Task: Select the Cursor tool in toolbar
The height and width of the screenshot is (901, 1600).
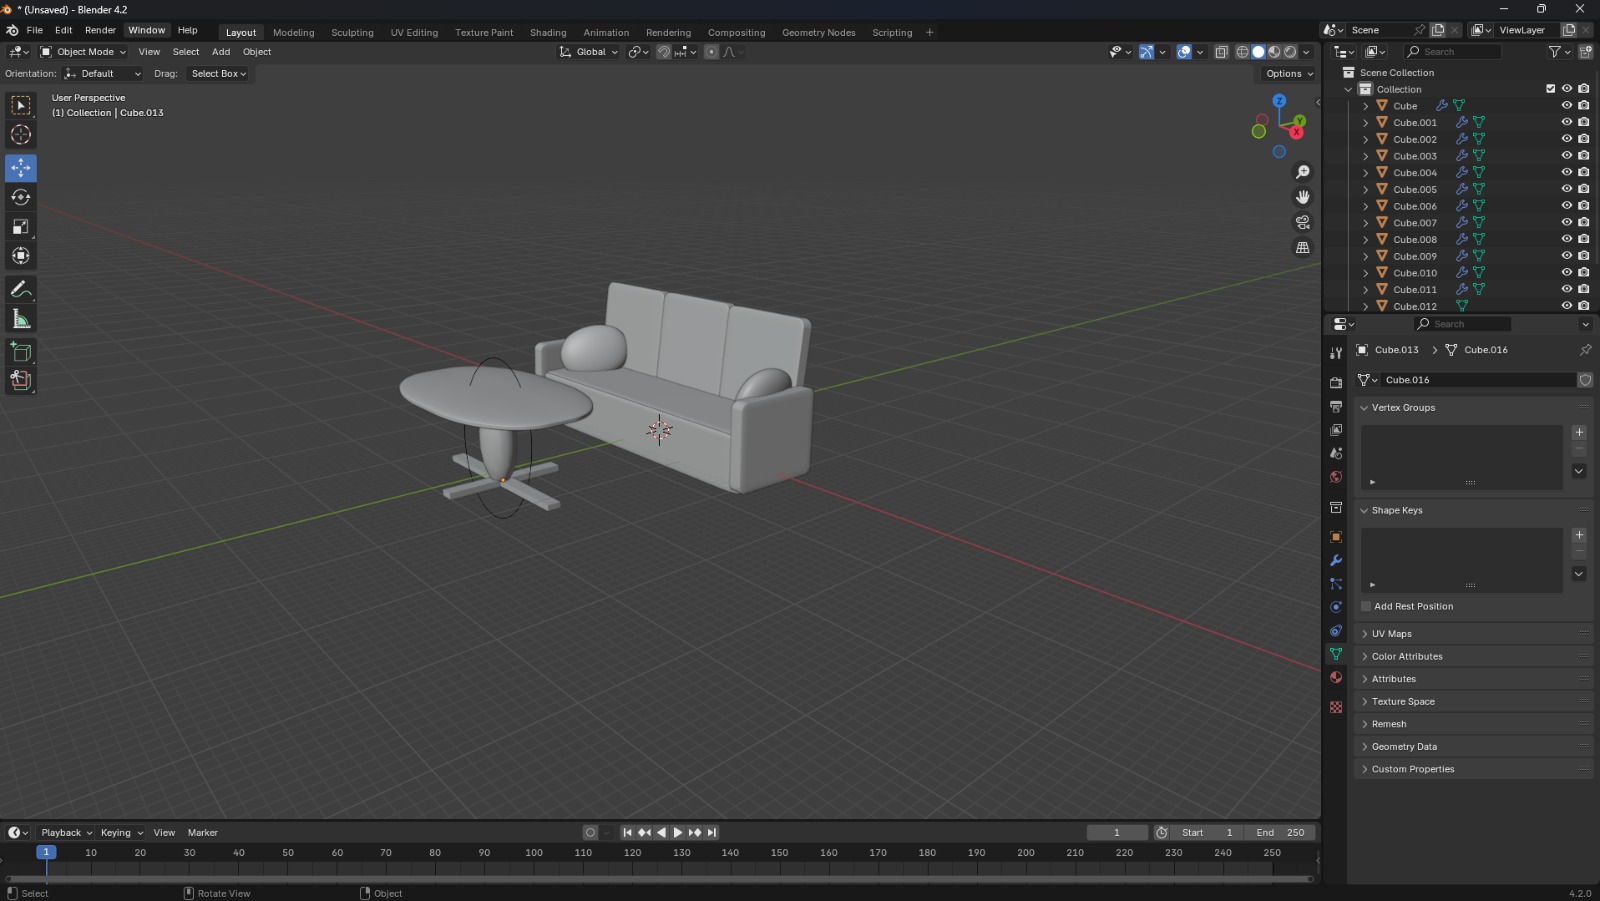Action: click(x=21, y=135)
